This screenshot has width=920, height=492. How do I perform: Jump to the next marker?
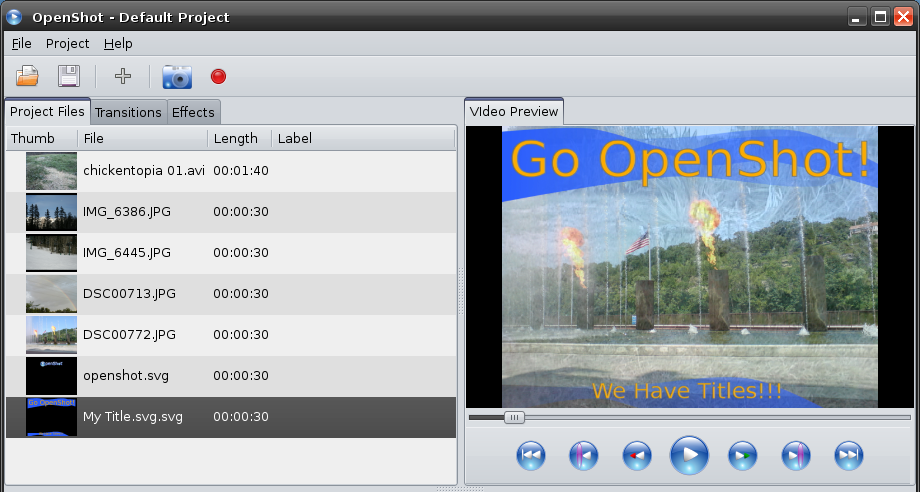[x=796, y=456]
